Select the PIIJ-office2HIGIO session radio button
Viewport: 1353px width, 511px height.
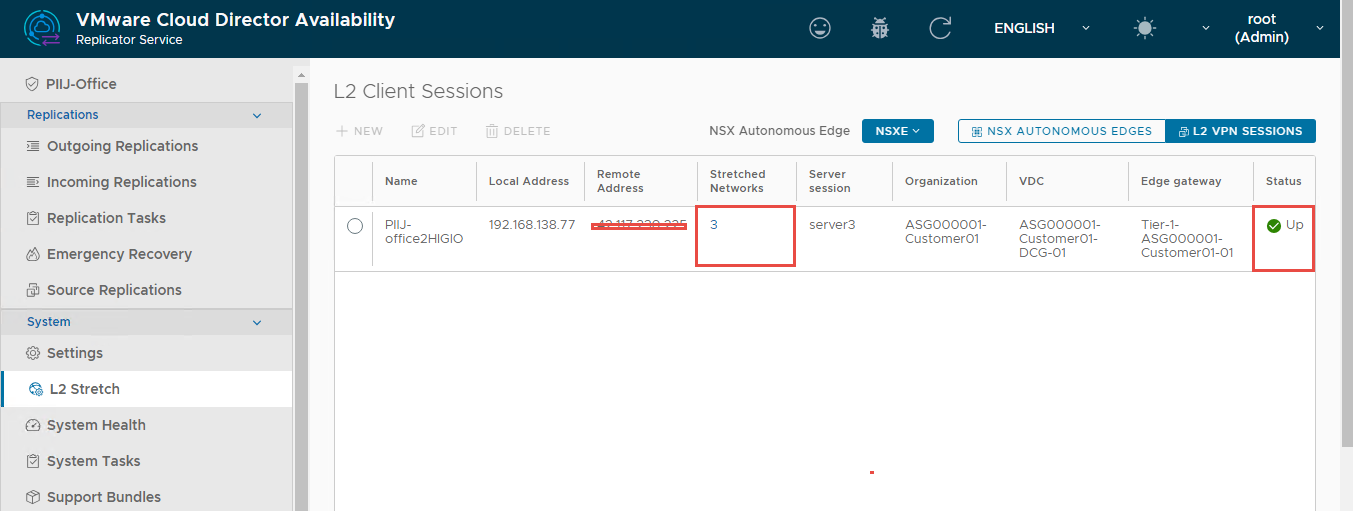354,226
